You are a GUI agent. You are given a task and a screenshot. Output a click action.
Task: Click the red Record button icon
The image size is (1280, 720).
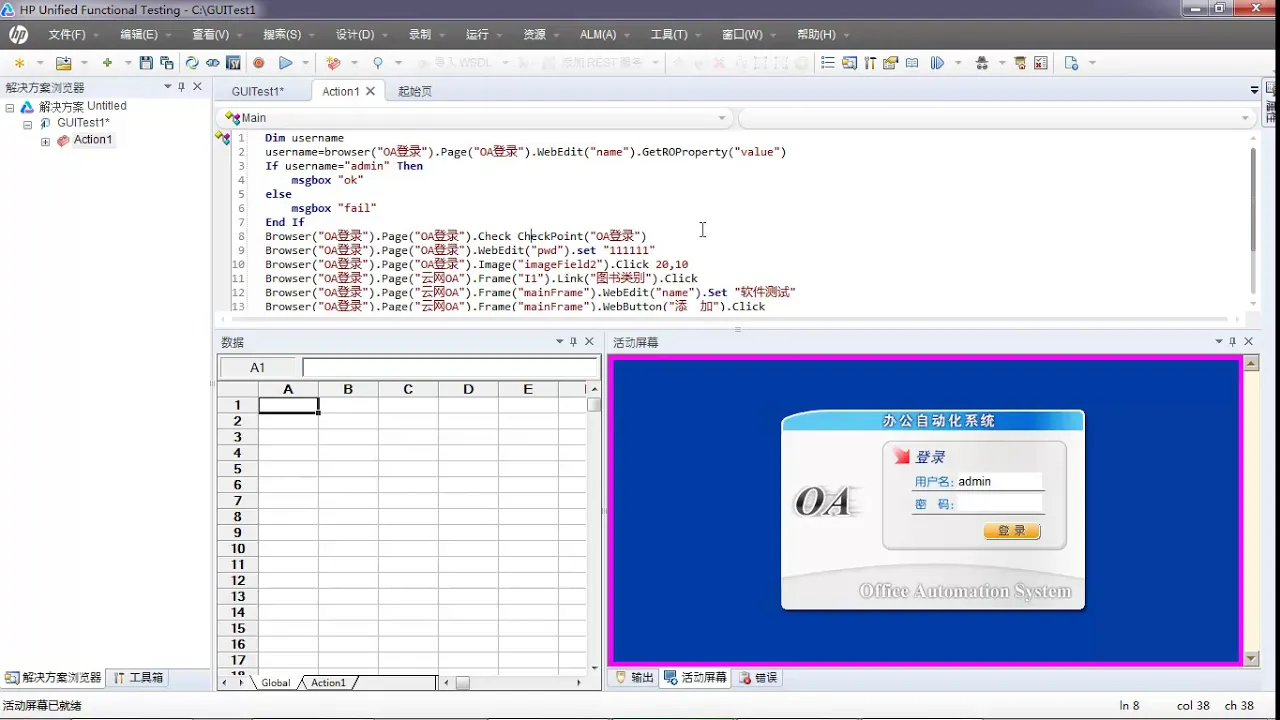tap(259, 63)
